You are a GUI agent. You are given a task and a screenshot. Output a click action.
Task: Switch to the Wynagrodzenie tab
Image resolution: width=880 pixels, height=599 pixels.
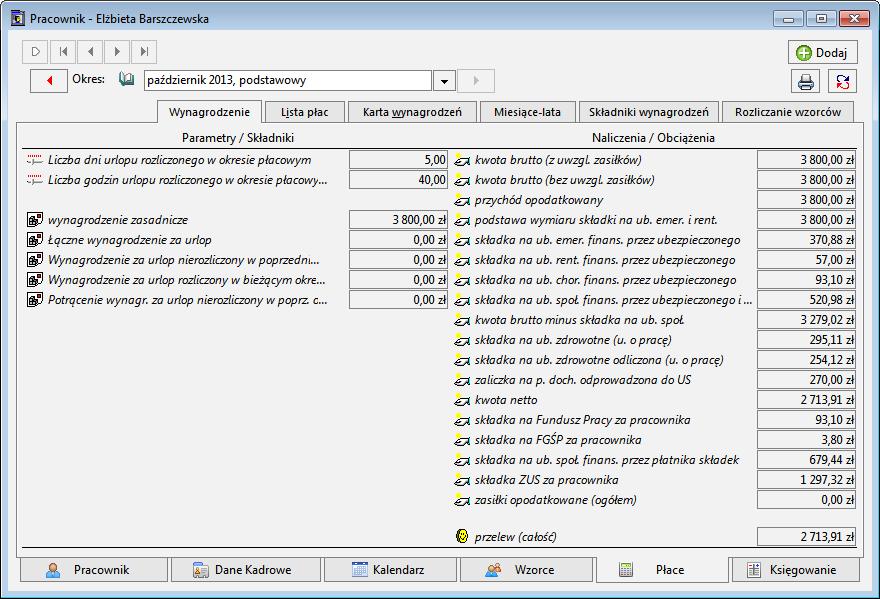tap(209, 112)
